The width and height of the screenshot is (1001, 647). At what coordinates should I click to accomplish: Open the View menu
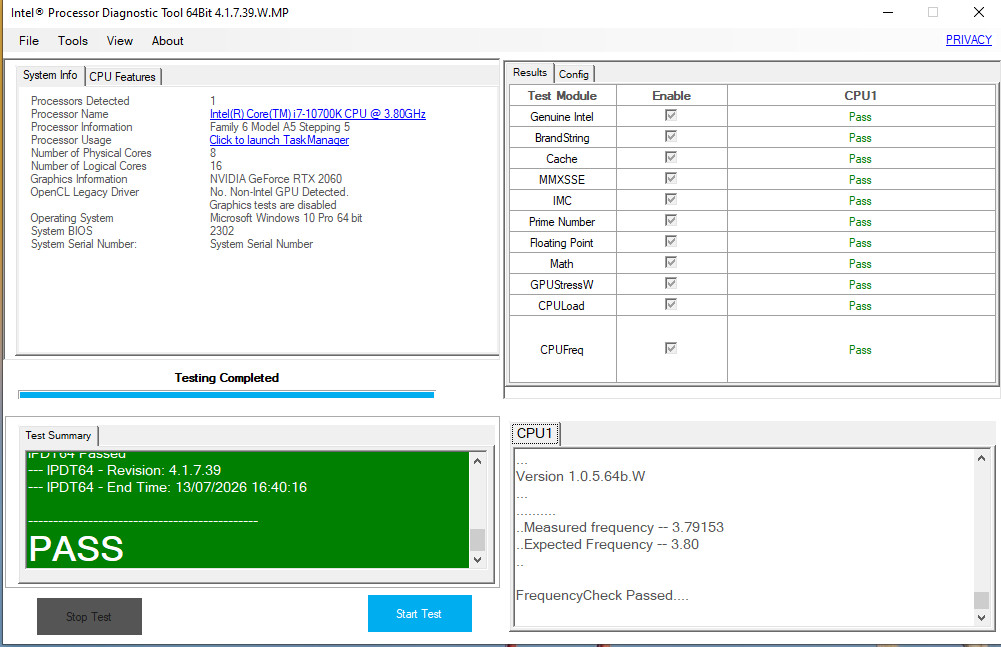click(x=119, y=41)
